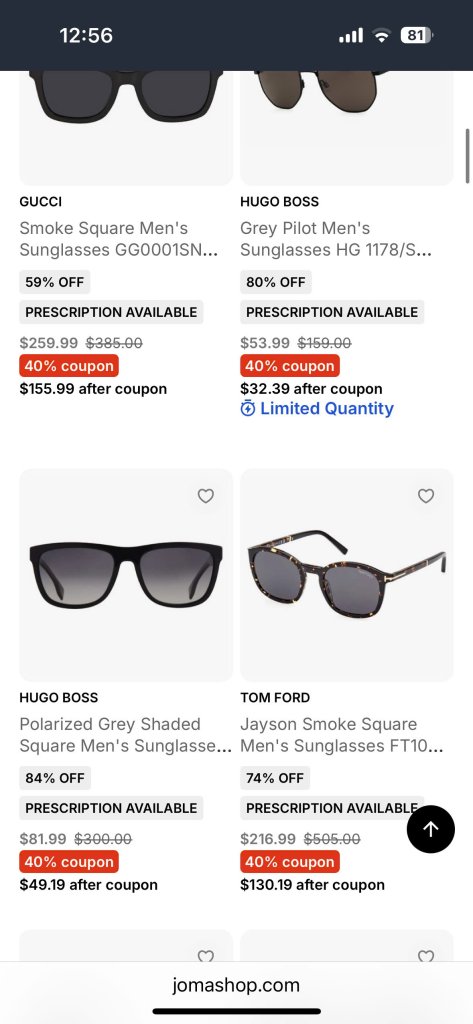The image size is (473, 1024).
Task: Tap Prescription Available tag under Gucci item
Action: [111, 312]
